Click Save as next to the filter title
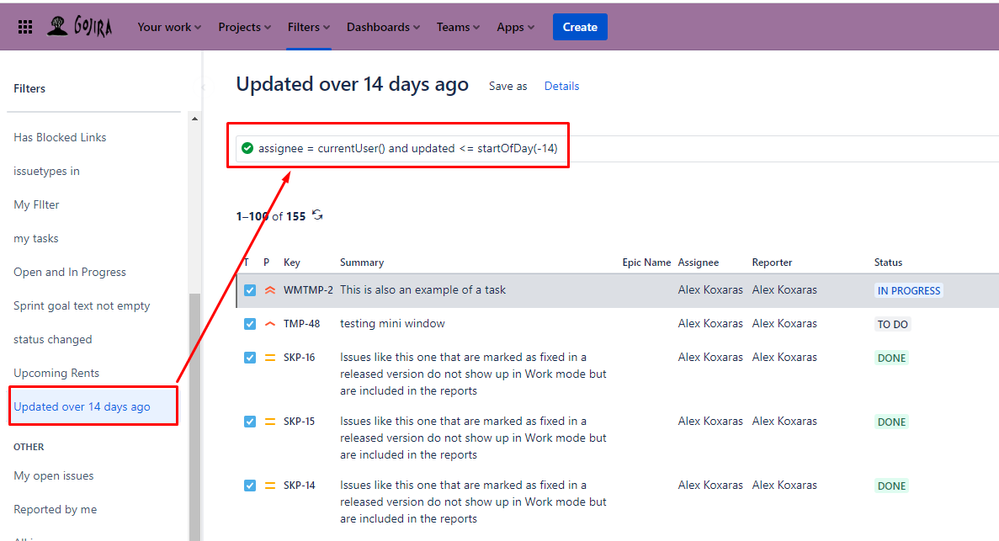 click(508, 86)
